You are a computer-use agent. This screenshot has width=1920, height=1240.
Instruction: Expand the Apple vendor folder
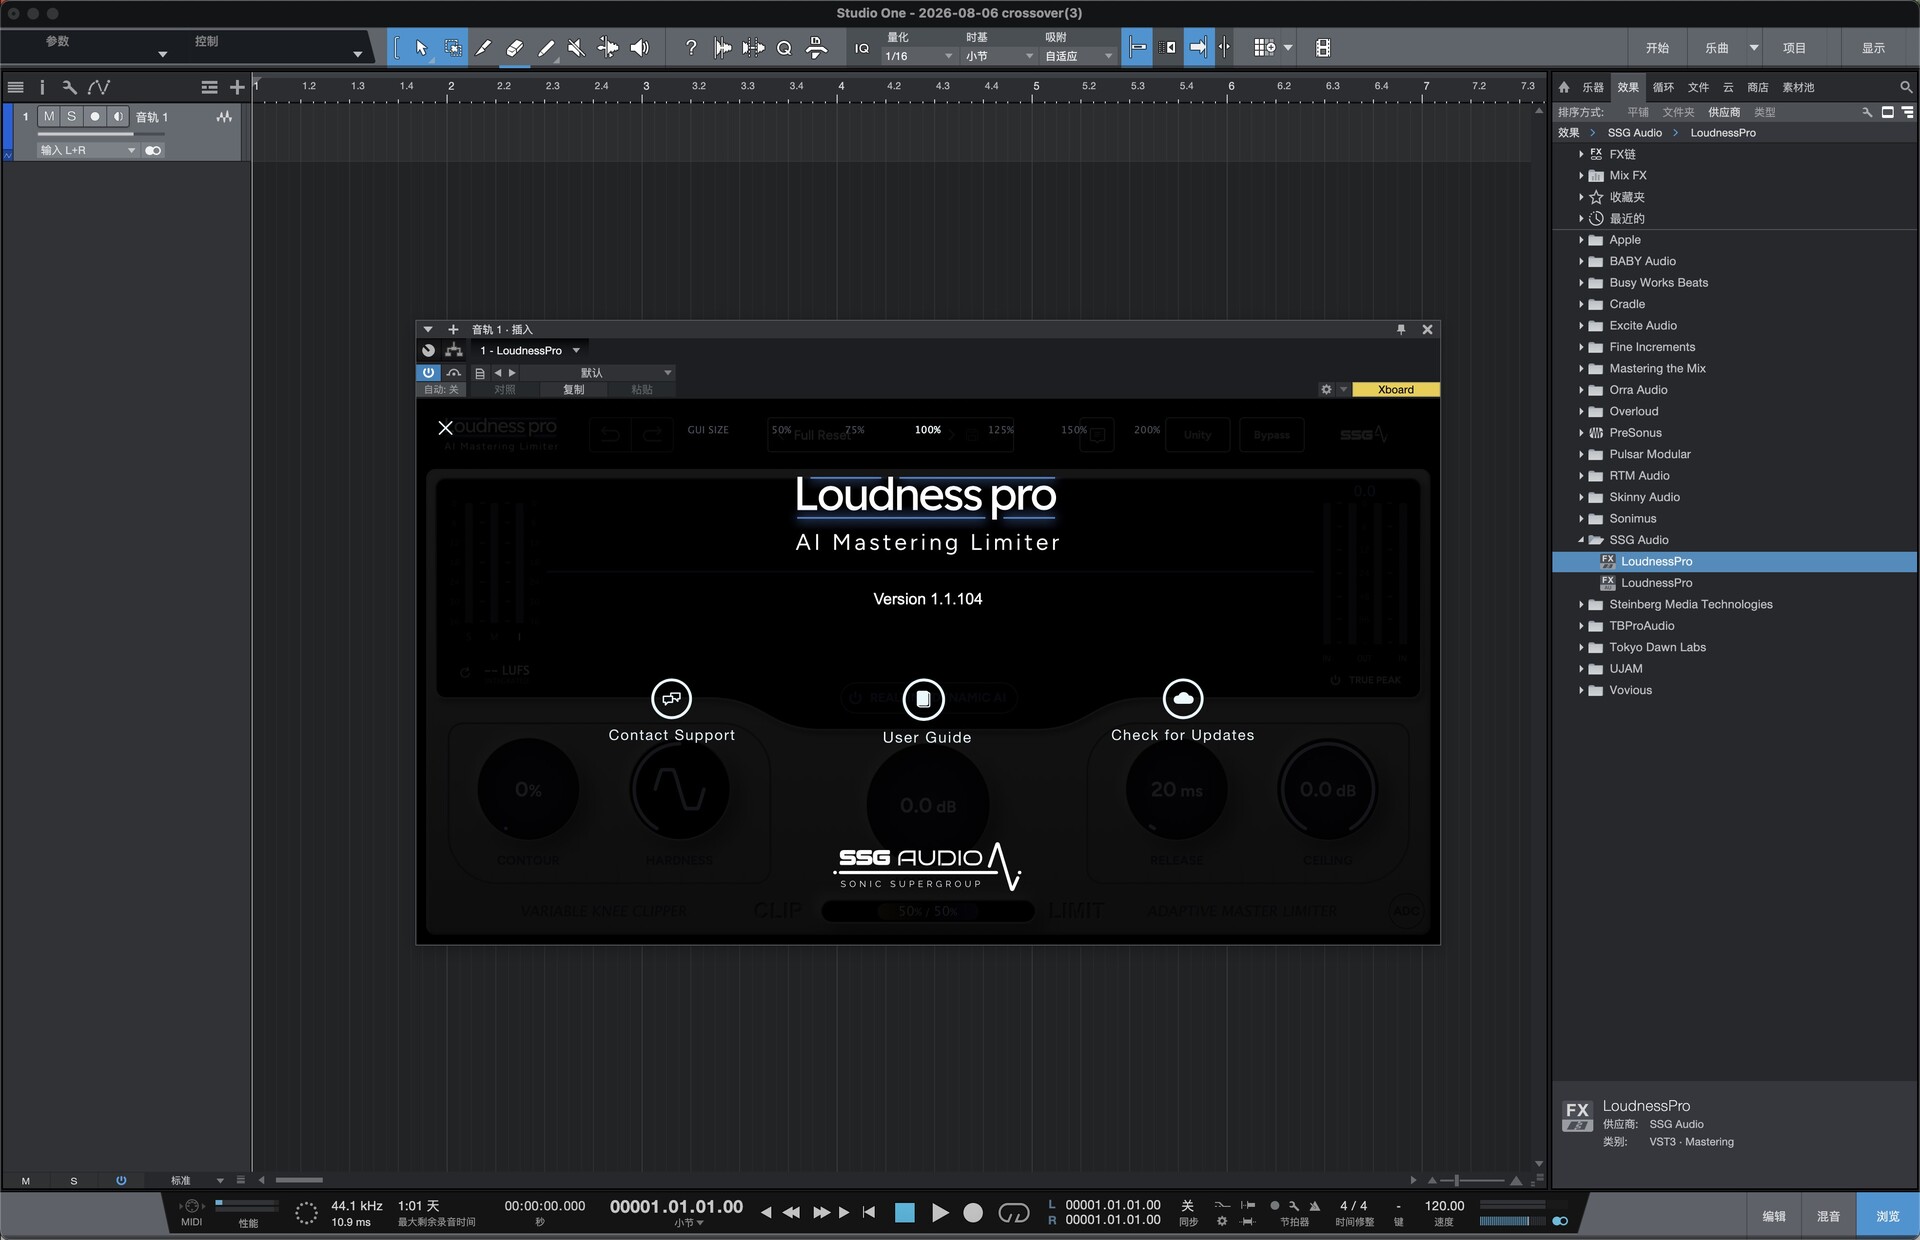pyautogui.click(x=1581, y=240)
